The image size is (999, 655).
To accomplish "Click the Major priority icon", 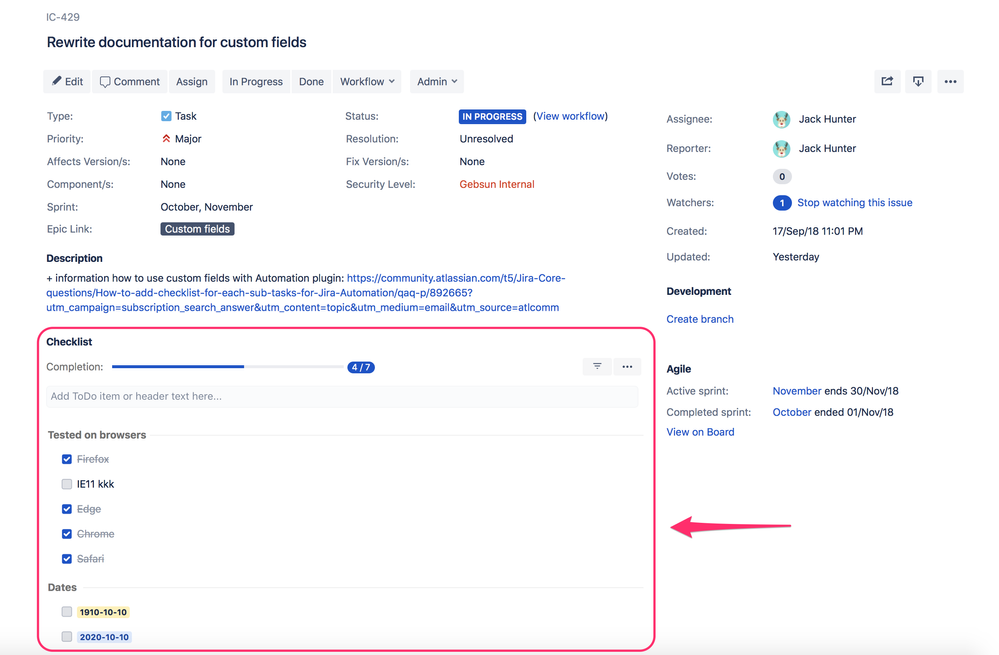I will coord(166,138).
